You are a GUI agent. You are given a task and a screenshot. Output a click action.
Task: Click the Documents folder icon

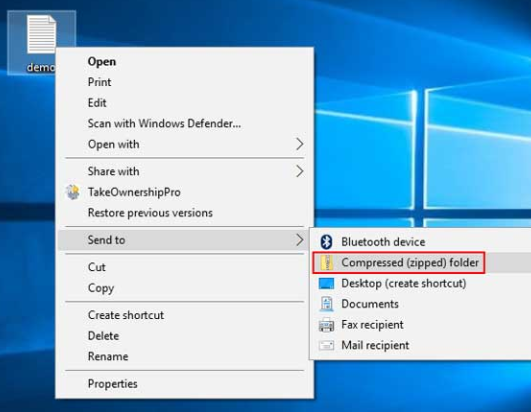(x=326, y=304)
